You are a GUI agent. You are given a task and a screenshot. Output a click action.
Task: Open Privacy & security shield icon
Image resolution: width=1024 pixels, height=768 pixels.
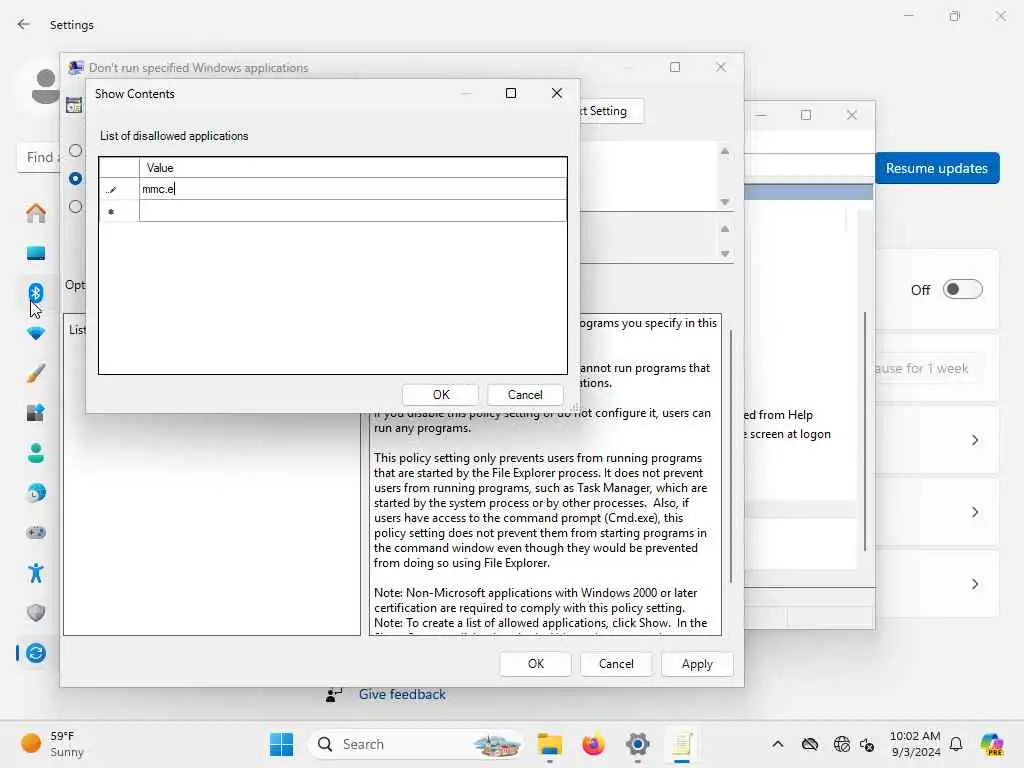pos(36,613)
